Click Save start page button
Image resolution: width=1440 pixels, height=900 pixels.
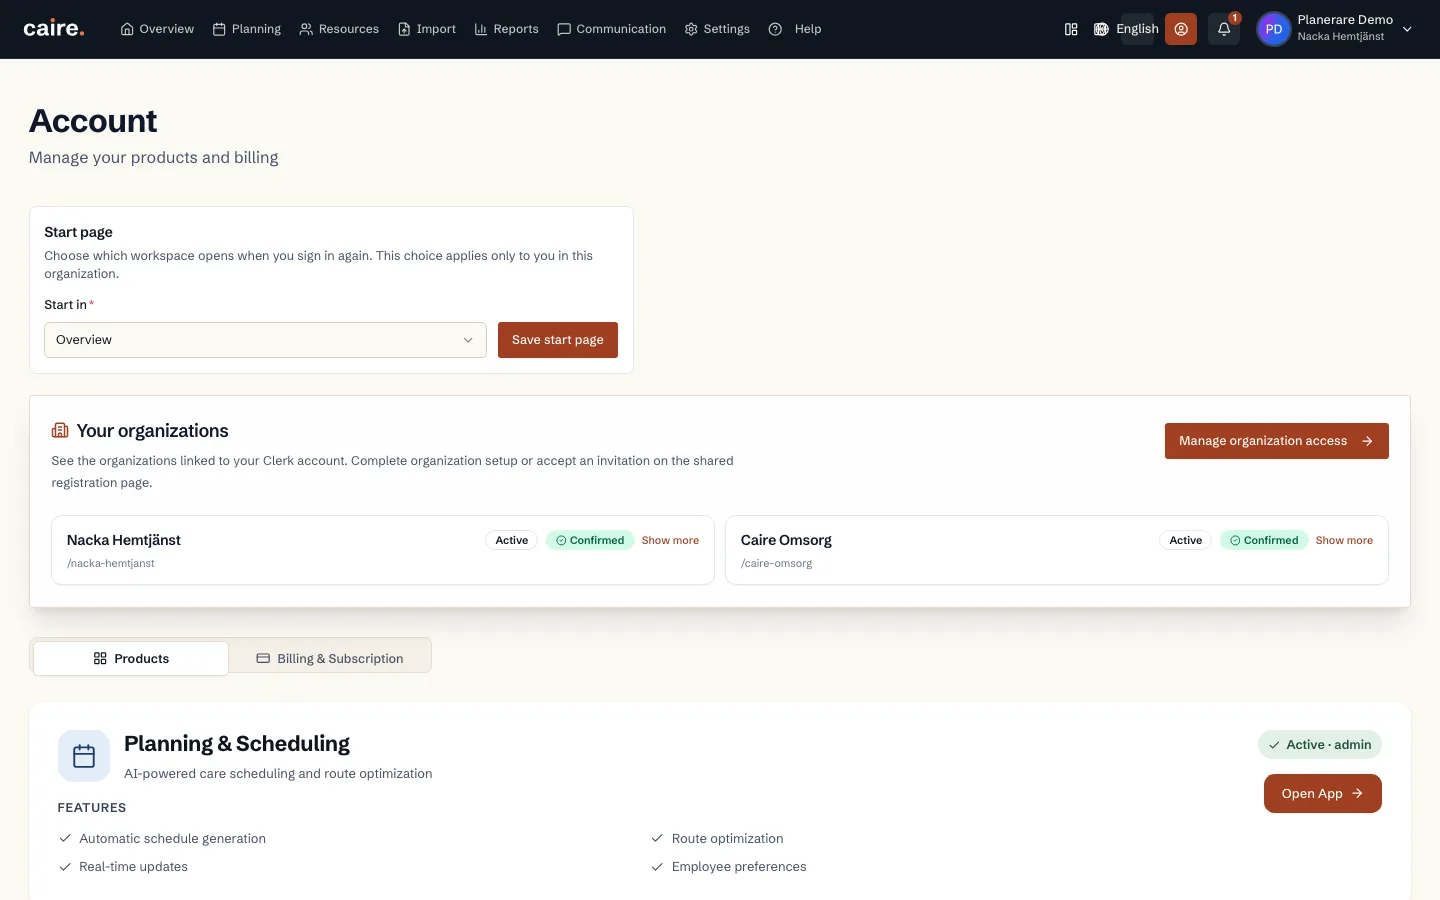click(x=558, y=340)
